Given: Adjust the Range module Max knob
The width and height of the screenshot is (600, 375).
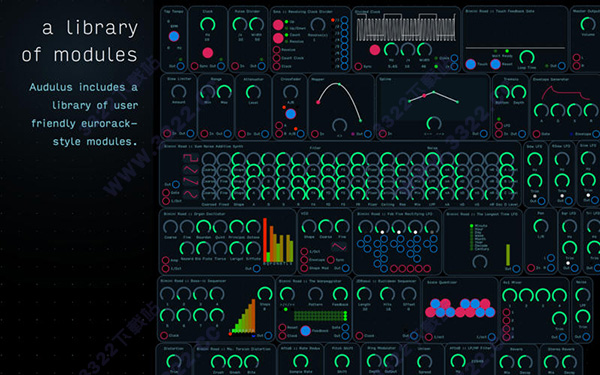Looking at the screenshot, I should click(224, 92).
